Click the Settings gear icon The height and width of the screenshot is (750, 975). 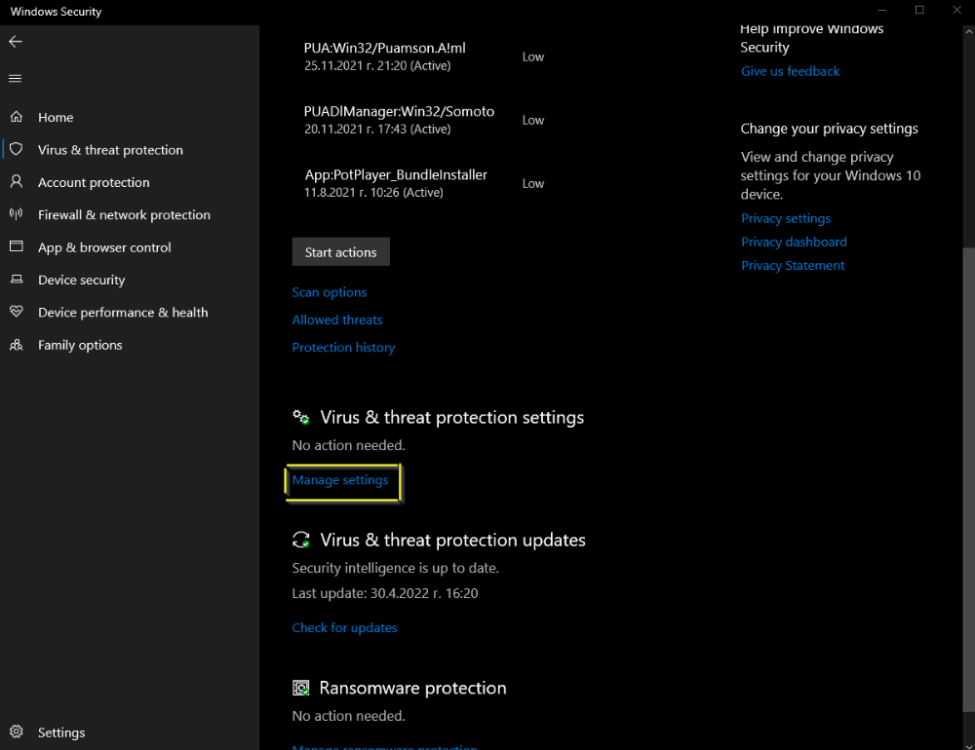(17, 732)
